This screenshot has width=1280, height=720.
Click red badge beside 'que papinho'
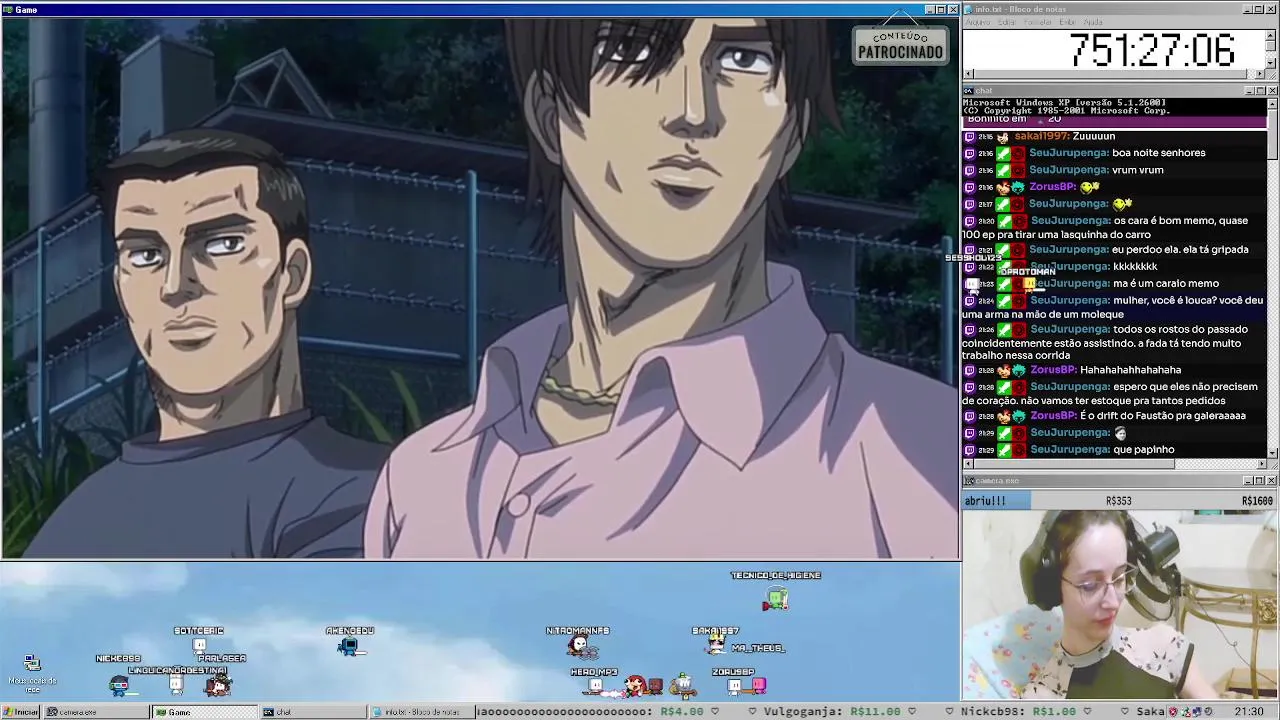click(x=1018, y=450)
